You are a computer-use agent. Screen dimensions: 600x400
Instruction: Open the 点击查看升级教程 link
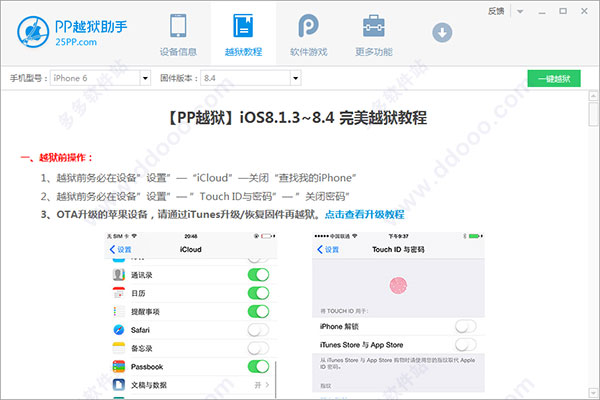[x=365, y=214]
